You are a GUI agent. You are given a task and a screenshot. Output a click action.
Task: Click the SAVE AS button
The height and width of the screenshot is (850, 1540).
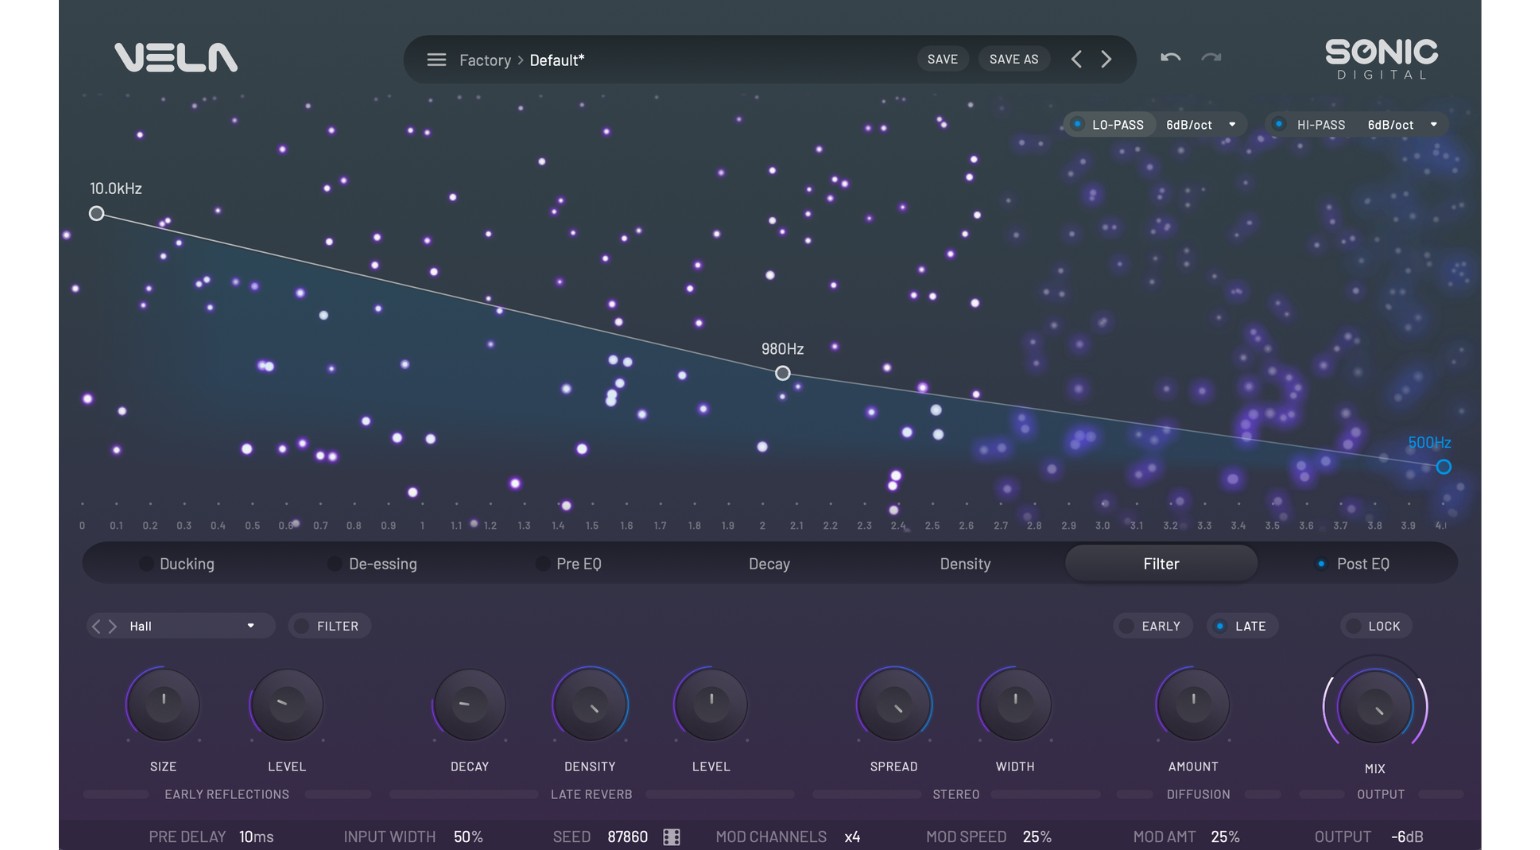click(1014, 59)
